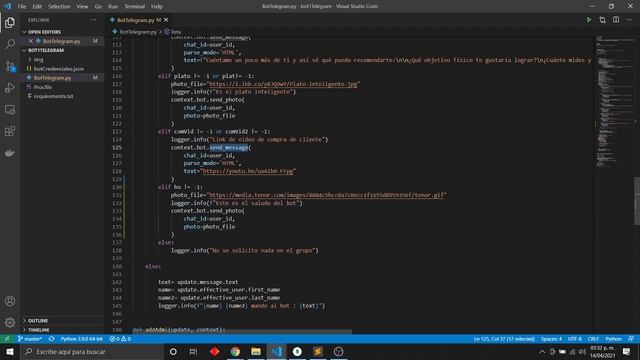The width and height of the screenshot is (640, 360).
Task: Run the Python file with the play button
Action: click(x=589, y=20)
